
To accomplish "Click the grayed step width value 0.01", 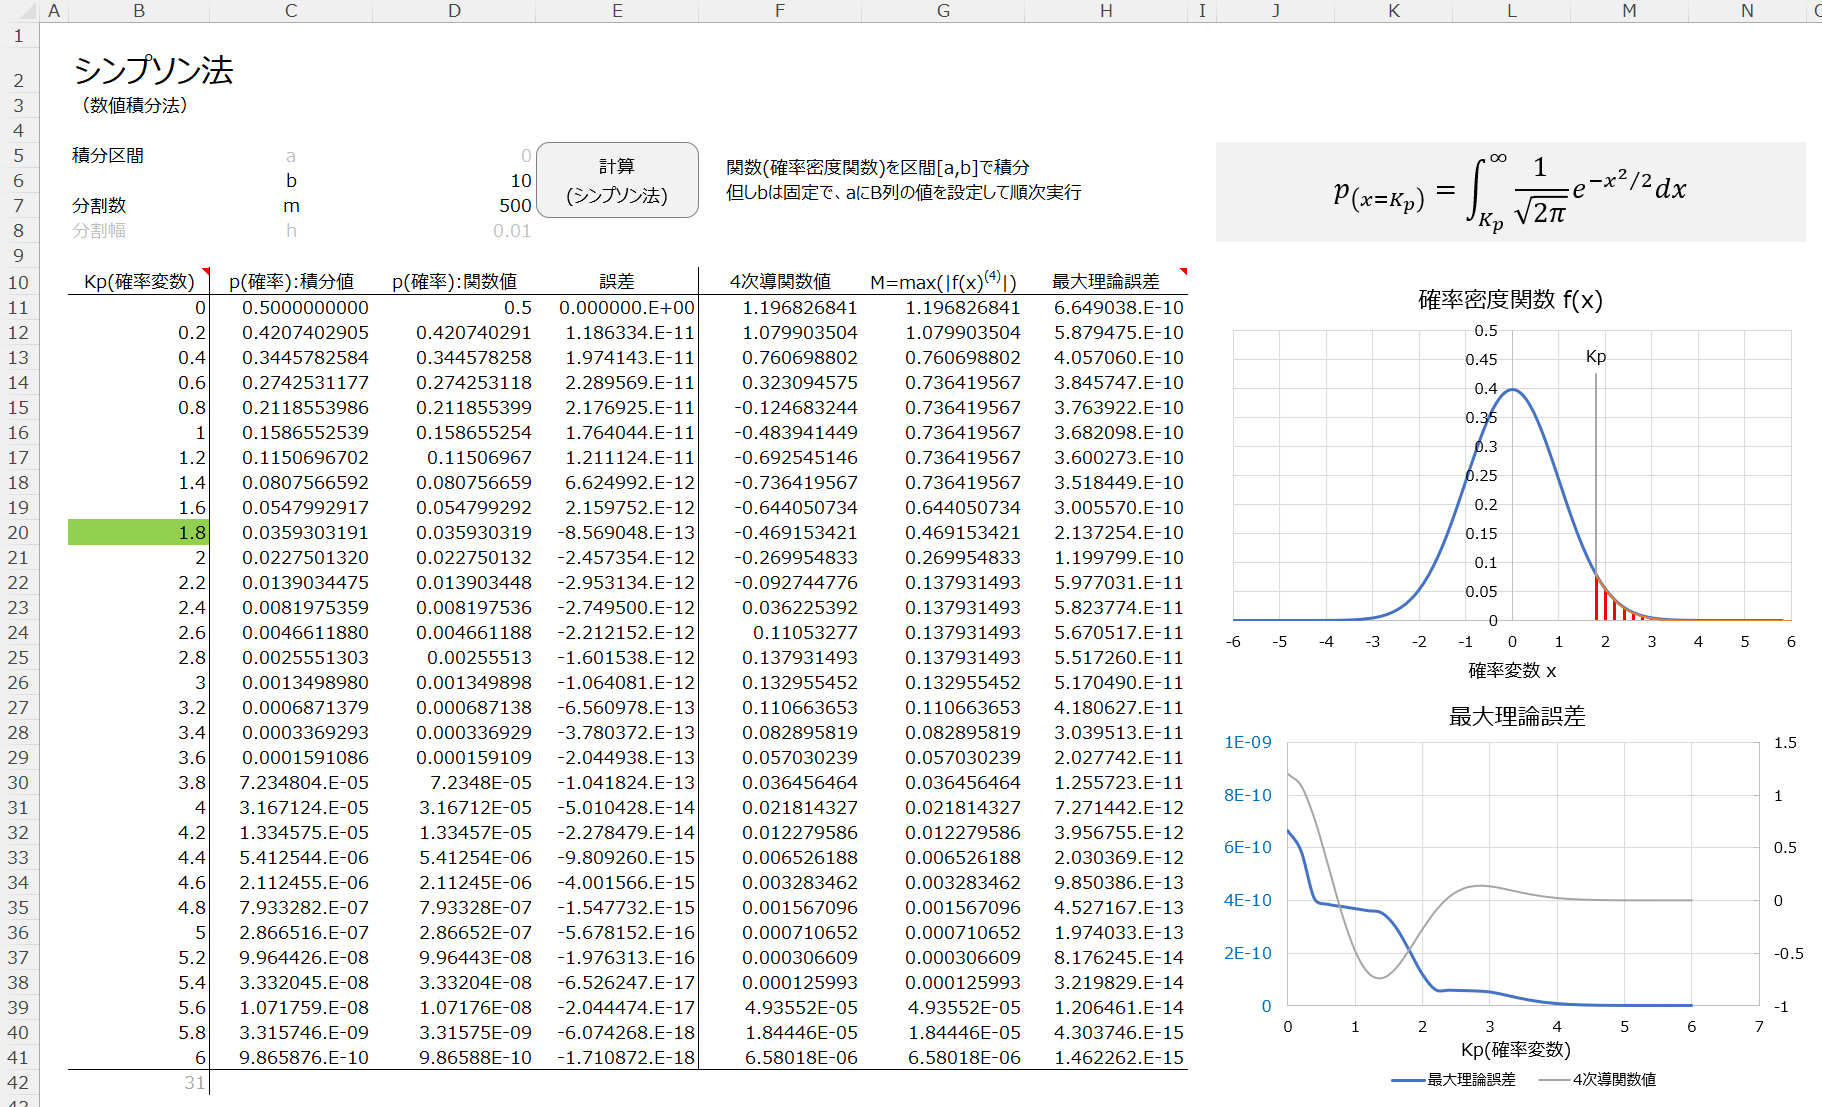I will (x=454, y=230).
